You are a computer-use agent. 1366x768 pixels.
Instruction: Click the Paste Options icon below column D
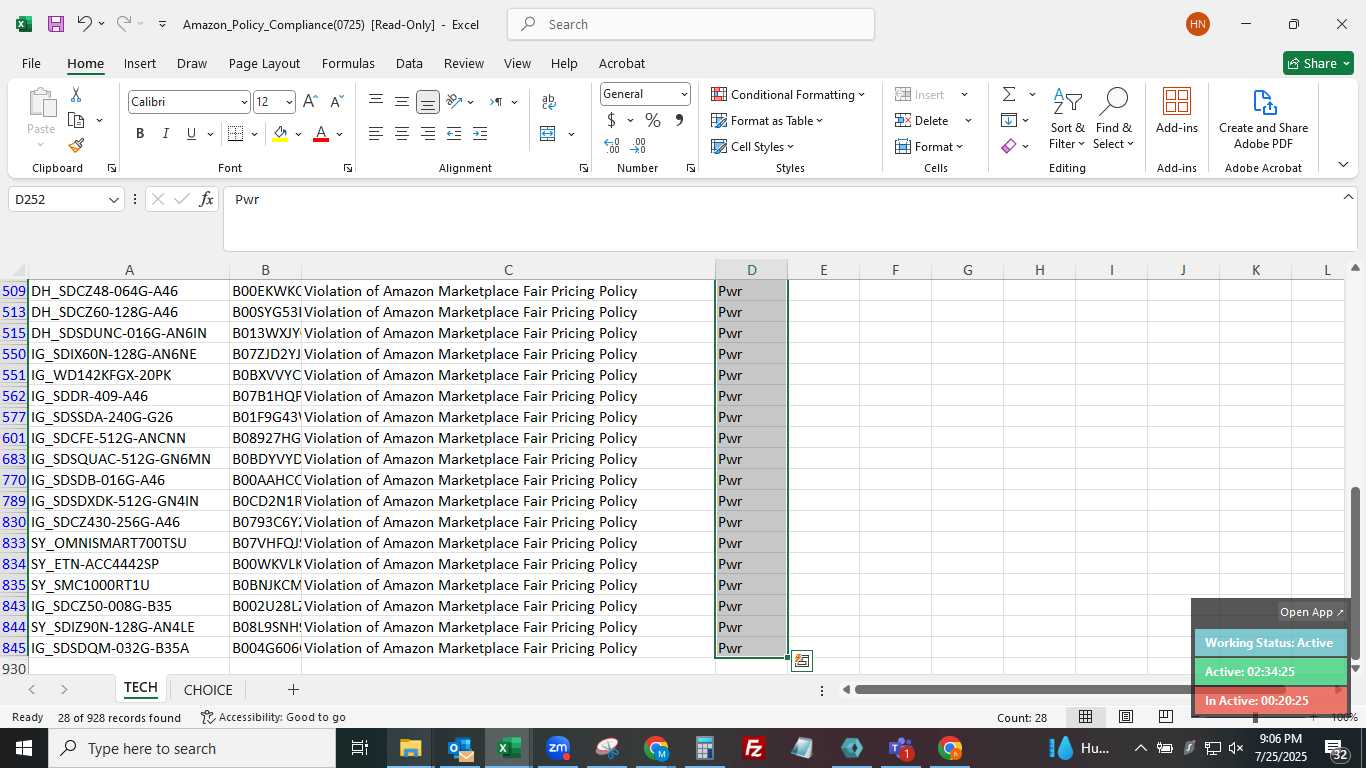pos(801,661)
